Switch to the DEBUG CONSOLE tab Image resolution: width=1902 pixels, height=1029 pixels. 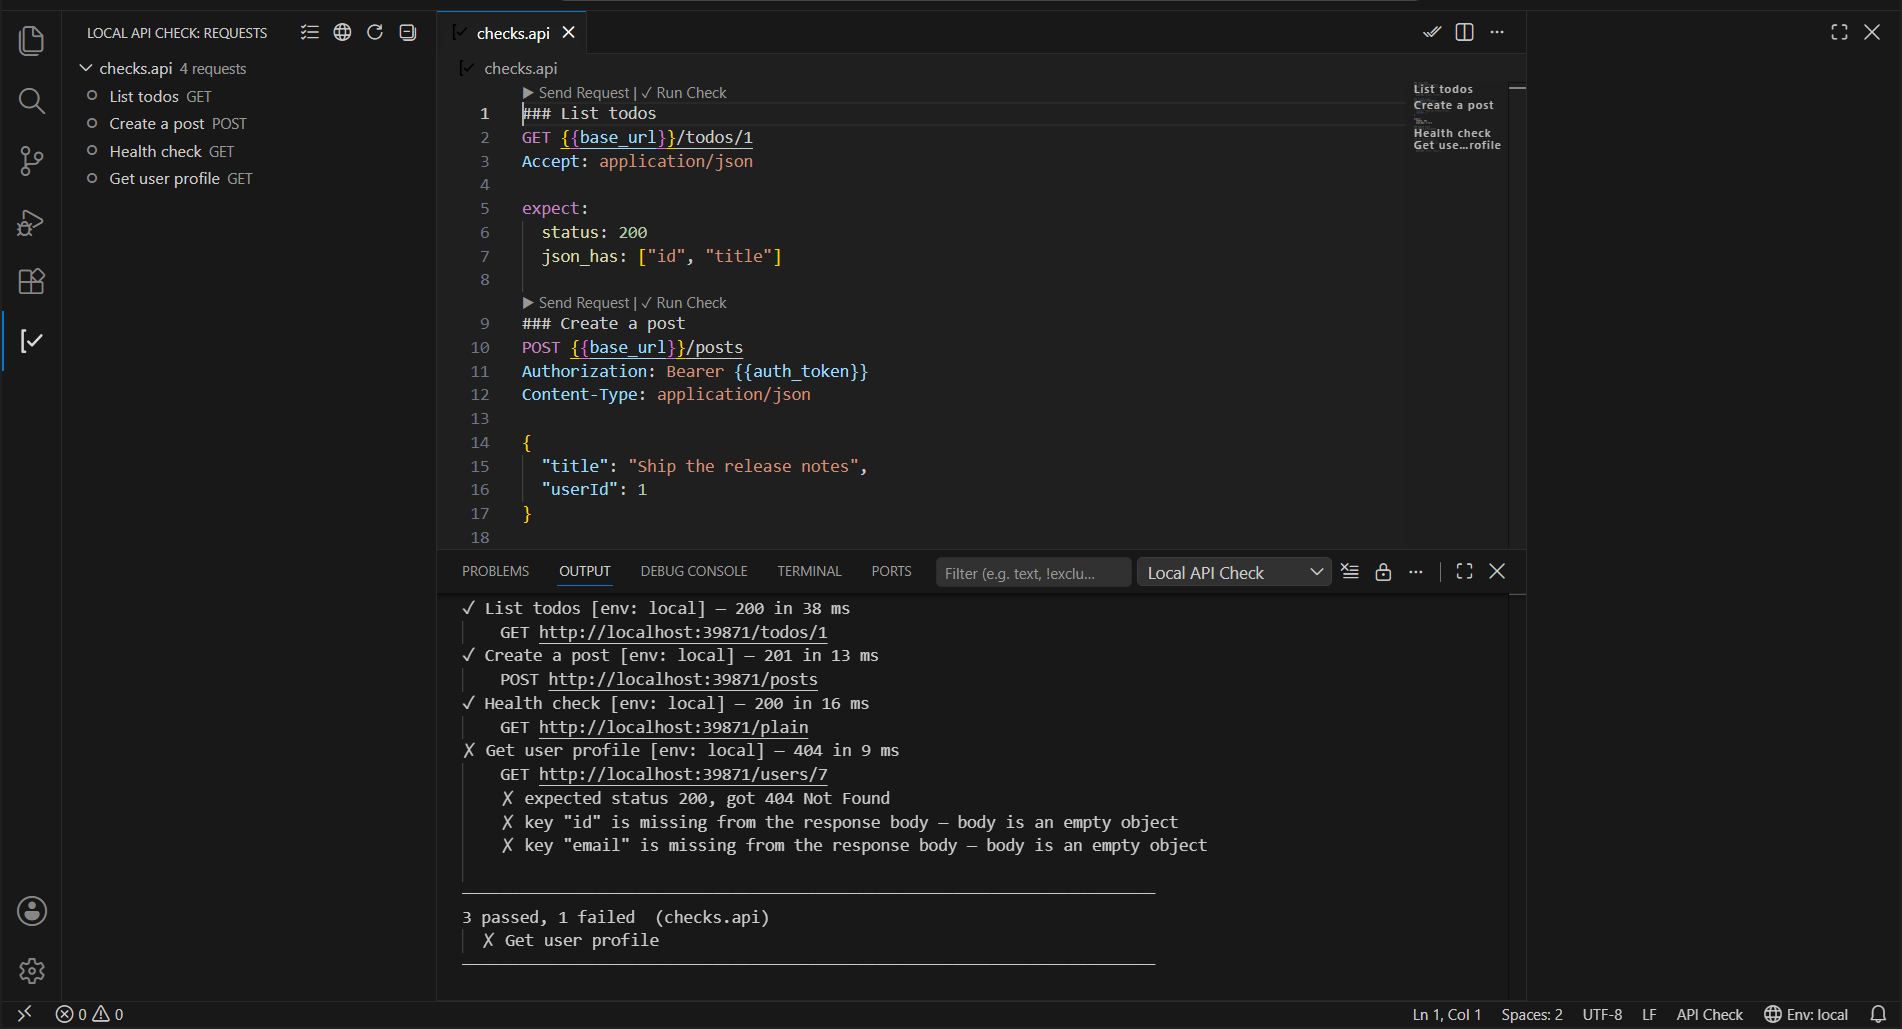694,572
